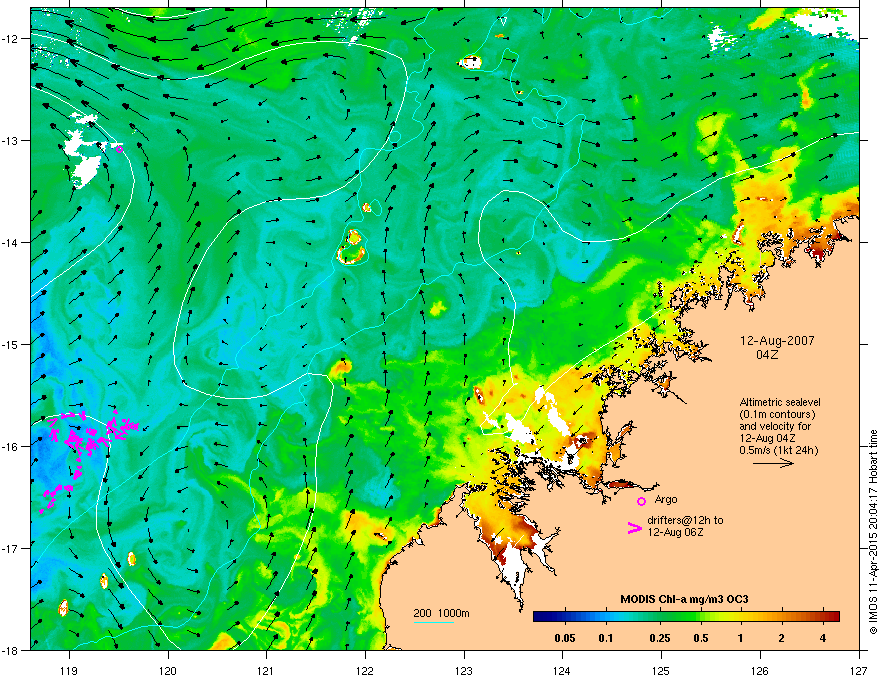Click the colorbar value '0.1'
Image resolution: width=880 pixels, height=680 pixels.
(x=606, y=638)
